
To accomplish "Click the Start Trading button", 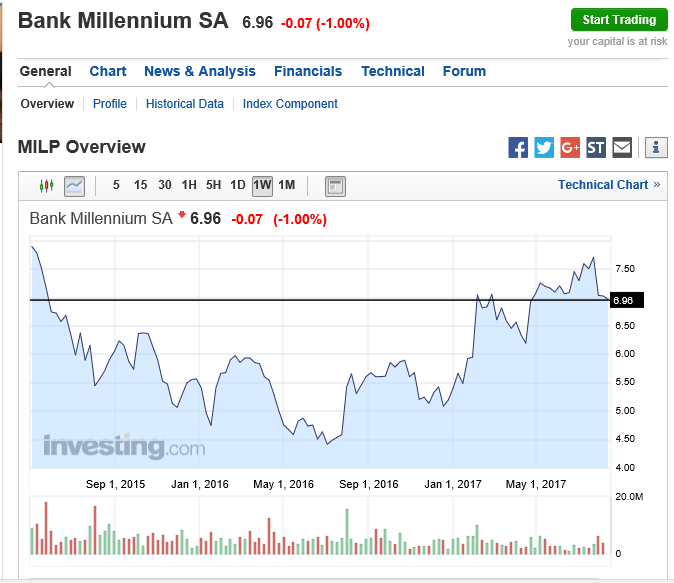I will [x=619, y=20].
